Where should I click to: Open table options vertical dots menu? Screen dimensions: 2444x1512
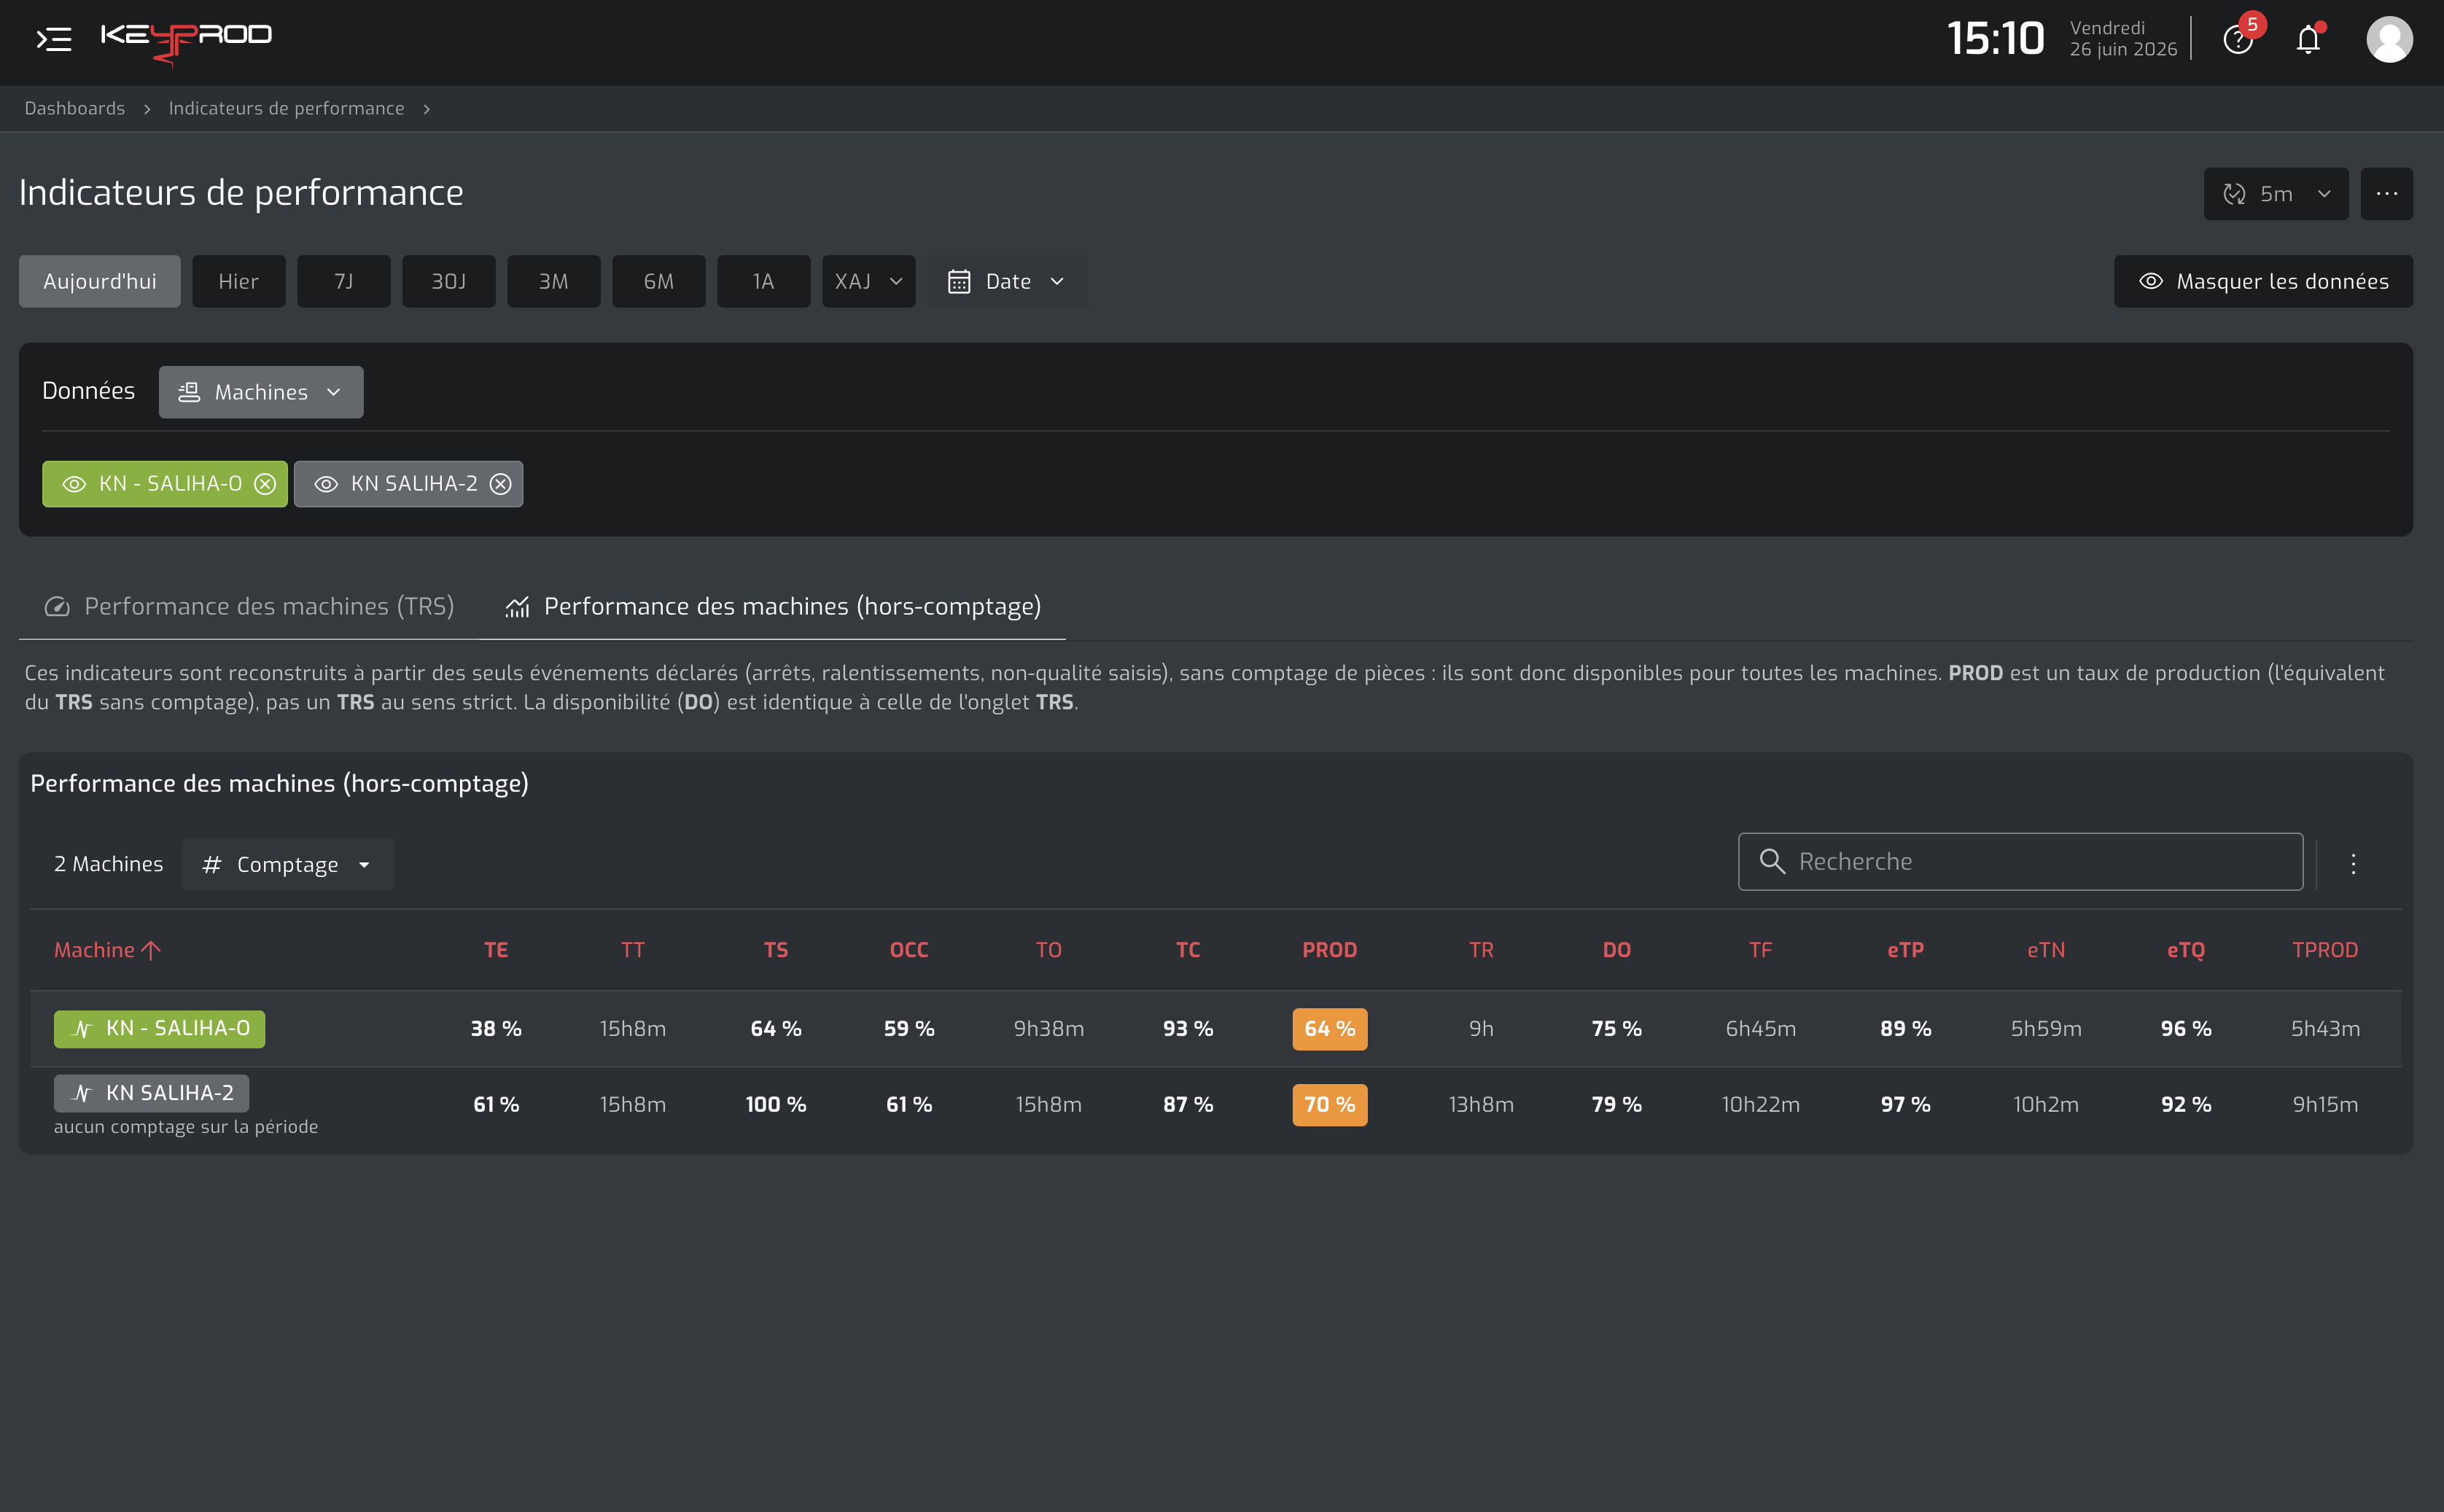coord(2353,863)
